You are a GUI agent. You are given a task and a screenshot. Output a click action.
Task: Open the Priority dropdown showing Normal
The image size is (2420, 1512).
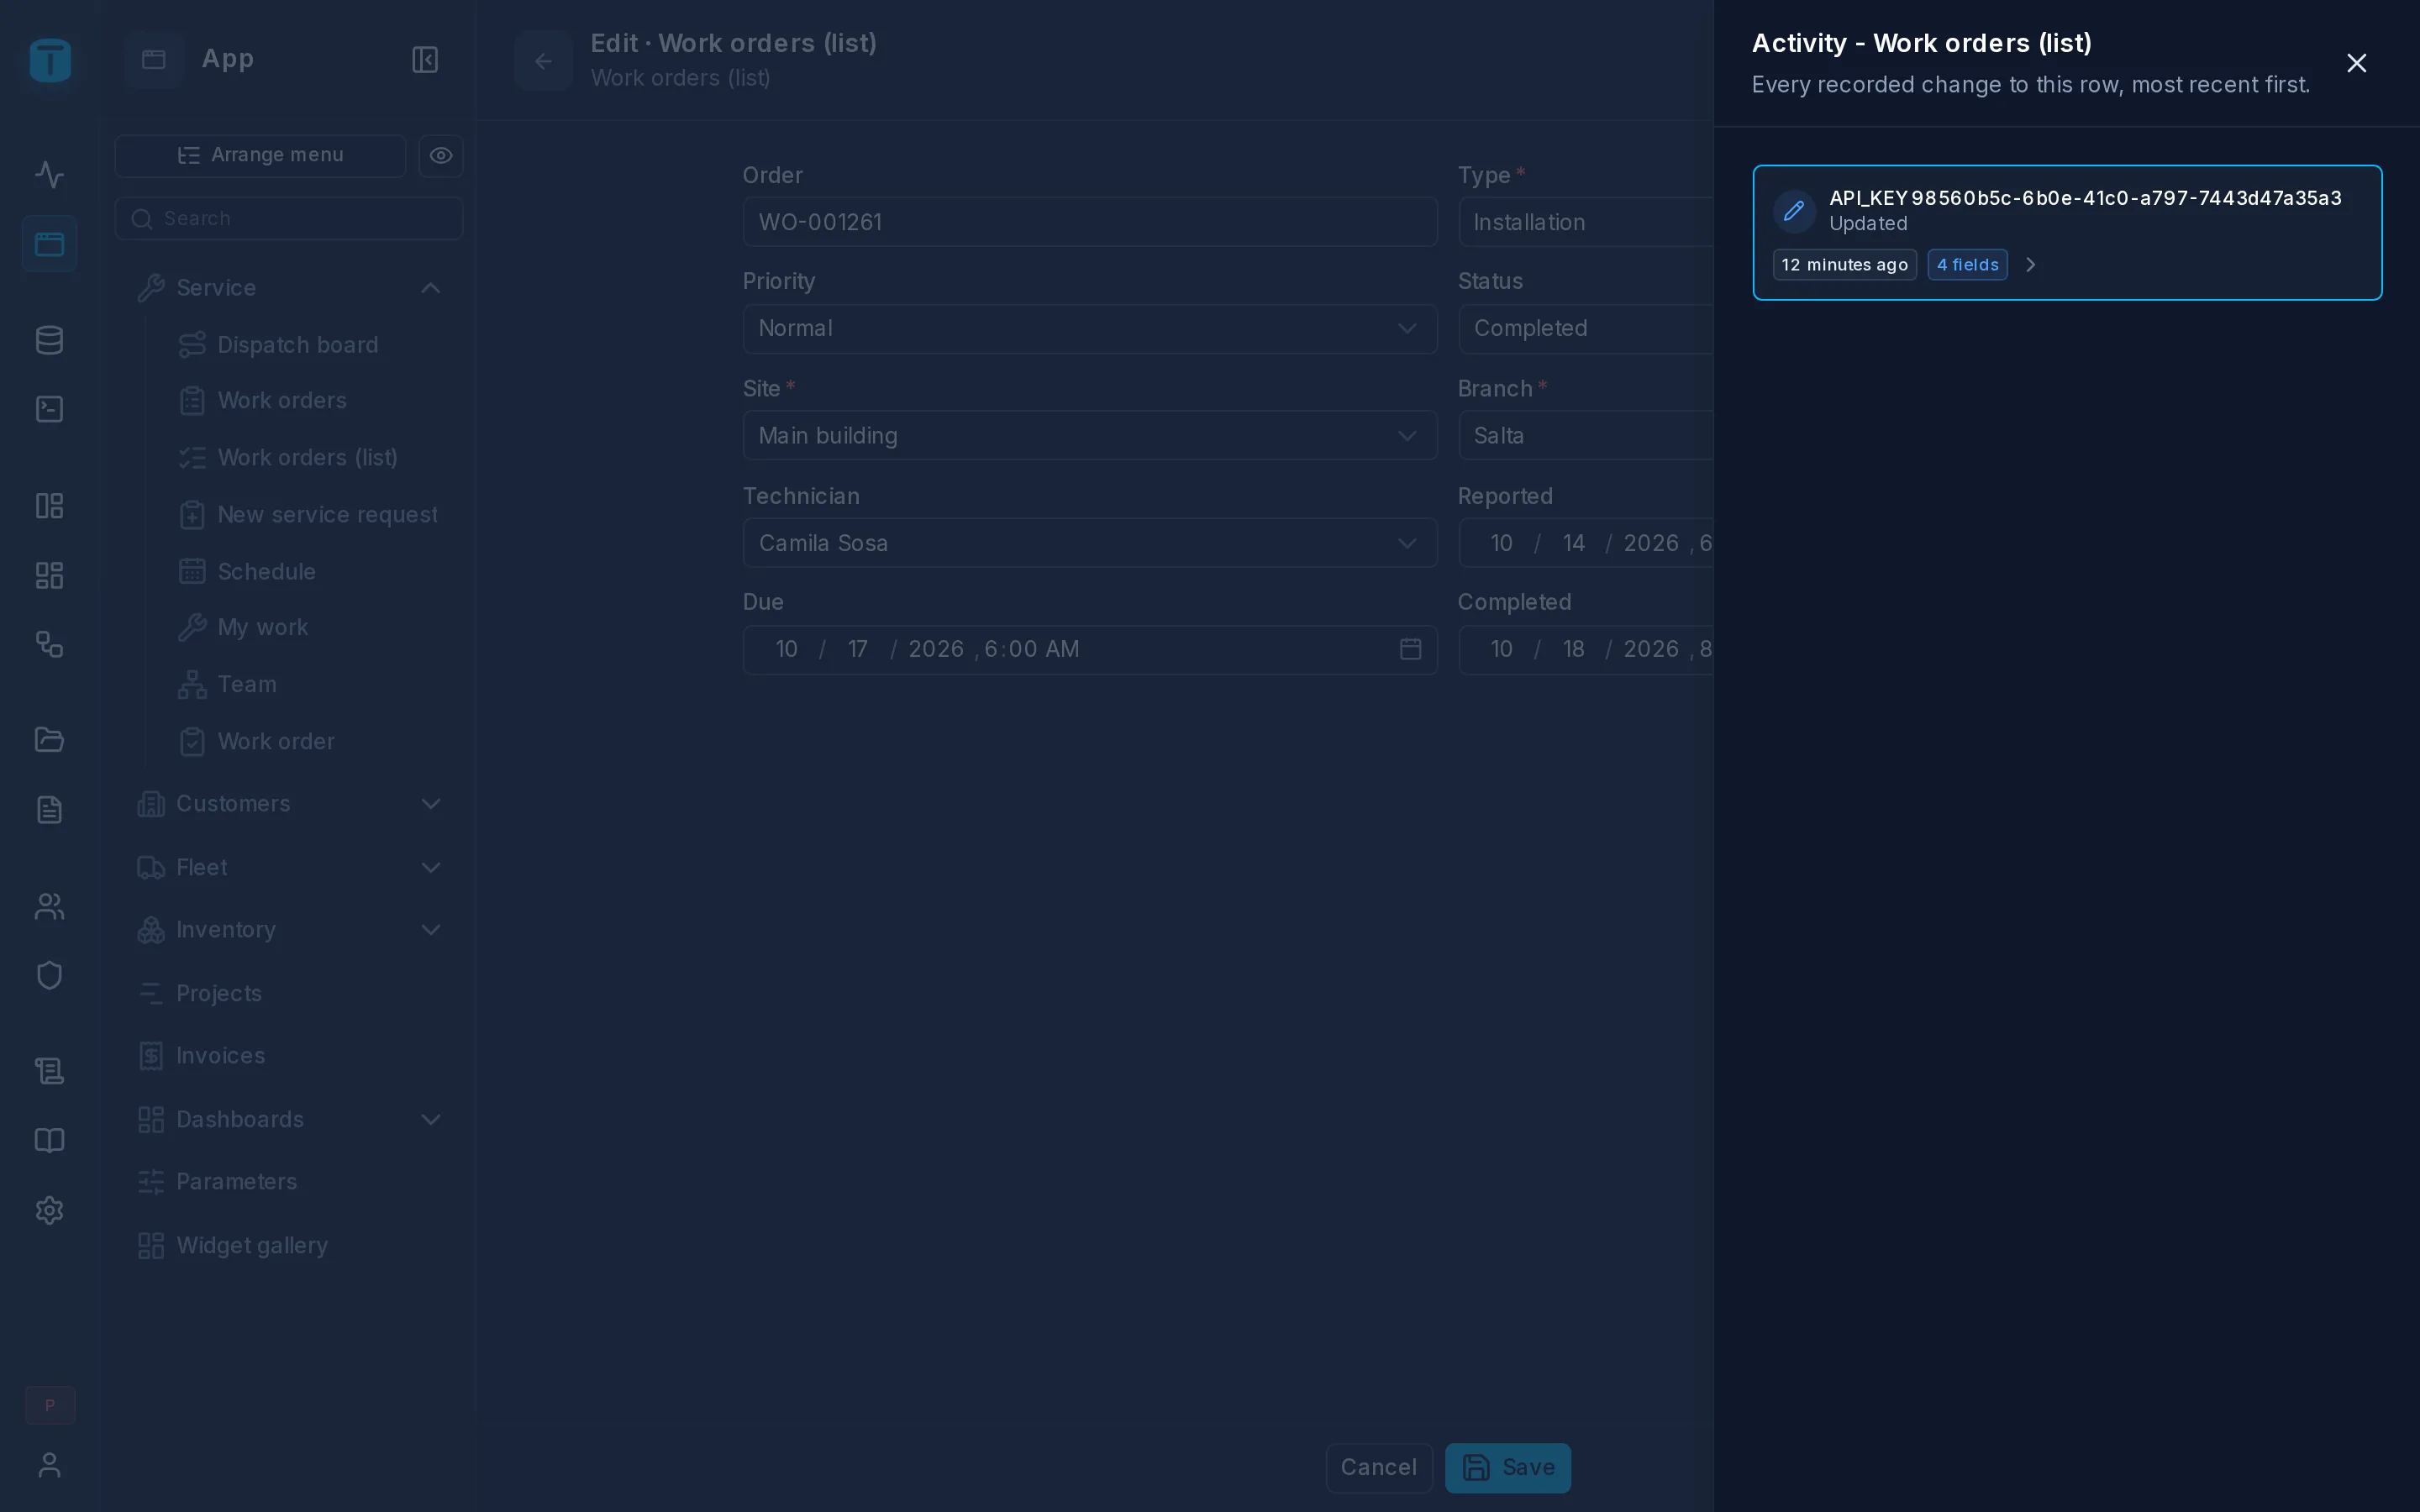click(1090, 329)
